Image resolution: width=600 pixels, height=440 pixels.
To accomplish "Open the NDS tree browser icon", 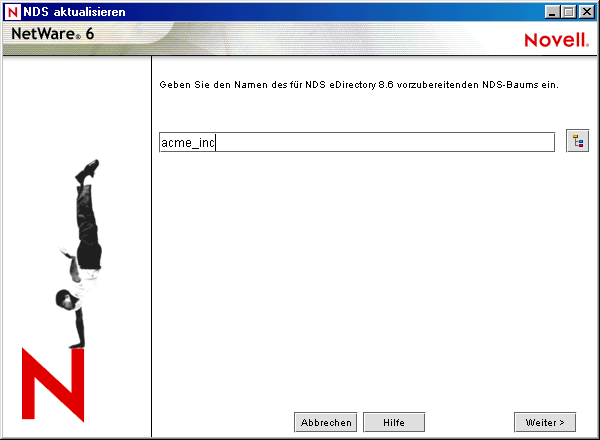I will point(577,141).
